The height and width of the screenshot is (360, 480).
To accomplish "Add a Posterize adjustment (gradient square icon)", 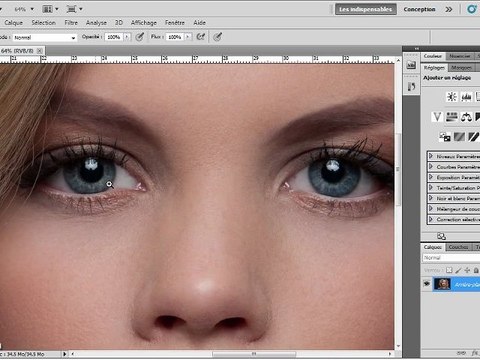I will coord(459,137).
